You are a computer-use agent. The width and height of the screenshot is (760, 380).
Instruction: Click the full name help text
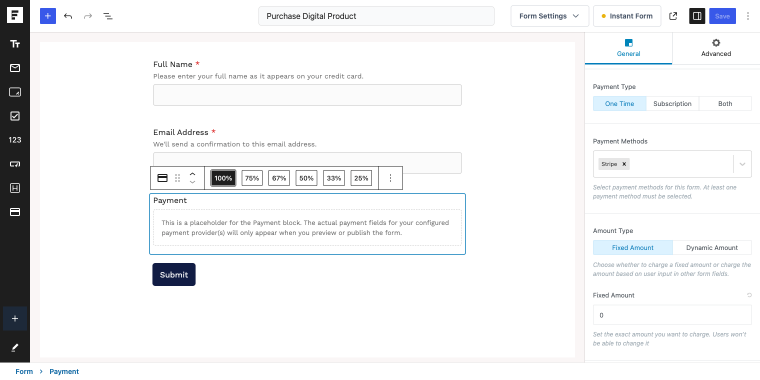[258, 76]
